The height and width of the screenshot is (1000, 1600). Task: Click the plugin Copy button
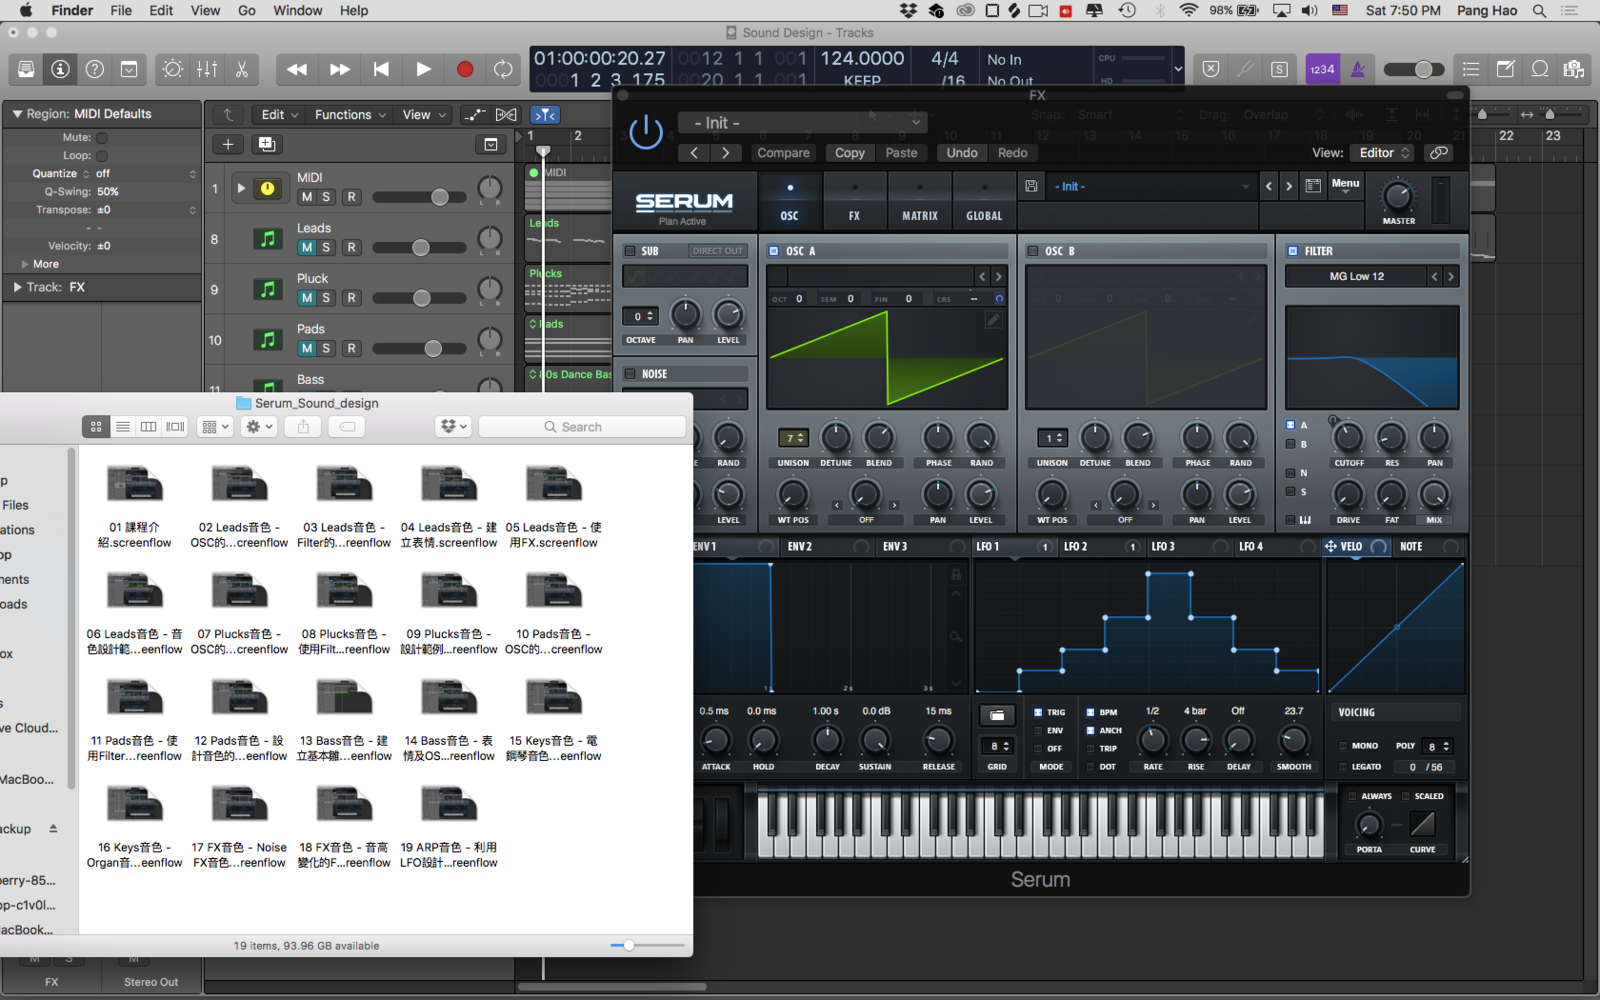pyautogui.click(x=850, y=153)
